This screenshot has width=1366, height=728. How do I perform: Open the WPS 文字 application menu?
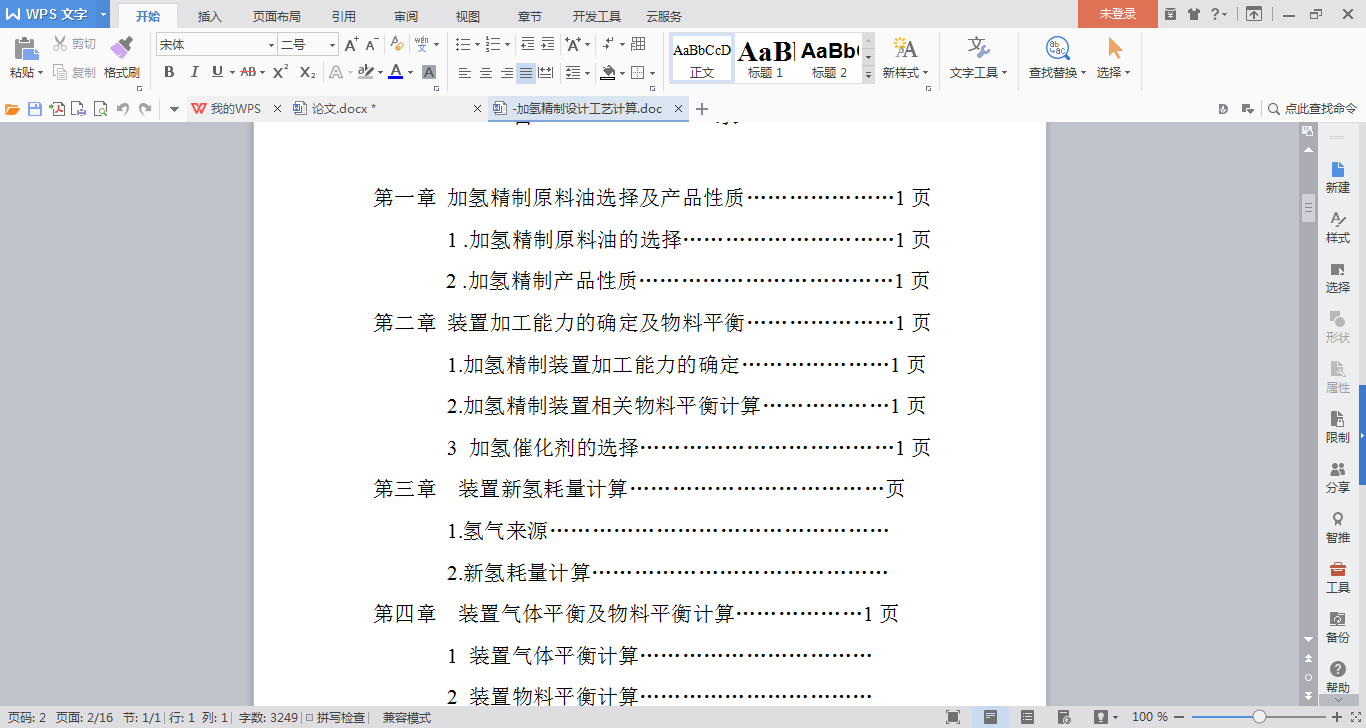(x=54, y=14)
